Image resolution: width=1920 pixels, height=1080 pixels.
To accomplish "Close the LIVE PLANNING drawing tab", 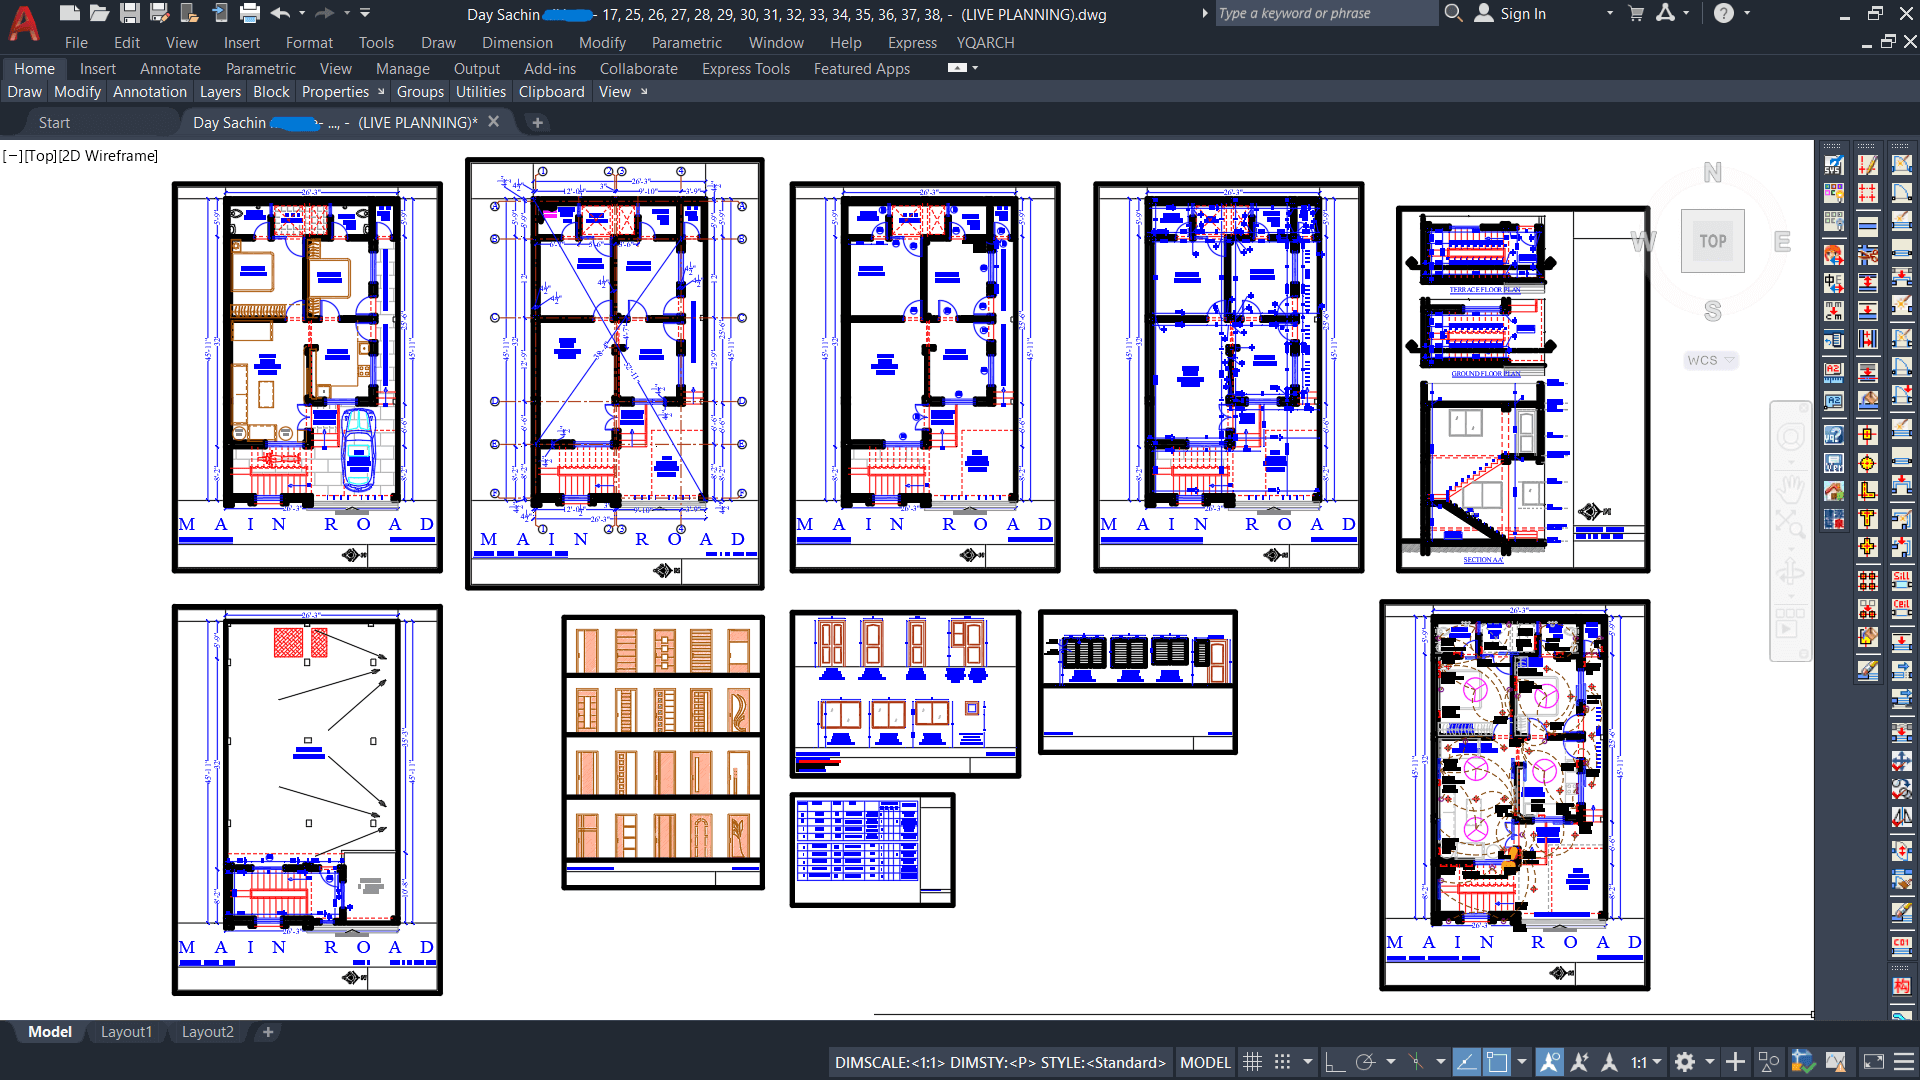I will click(493, 122).
